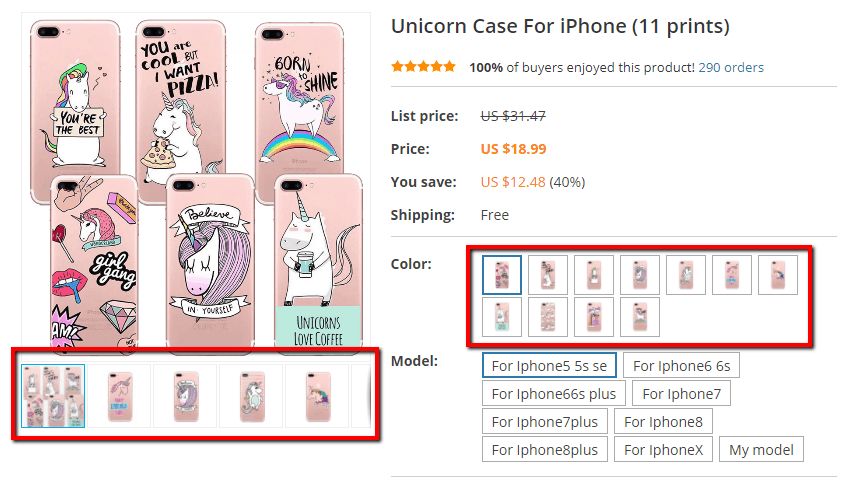Select the first thumbnail showing six cases
The width and height of the screenshot is (853, 492).
[53, 396]
